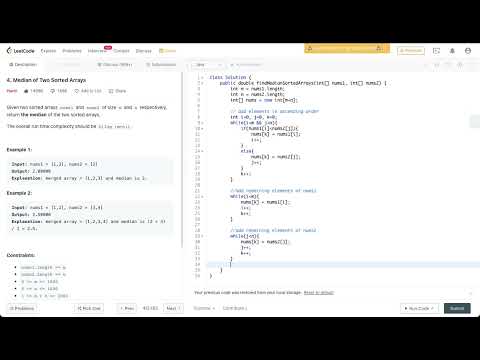Submit the solution
Viewport: 480px width, 360px height.
point(457,308)
